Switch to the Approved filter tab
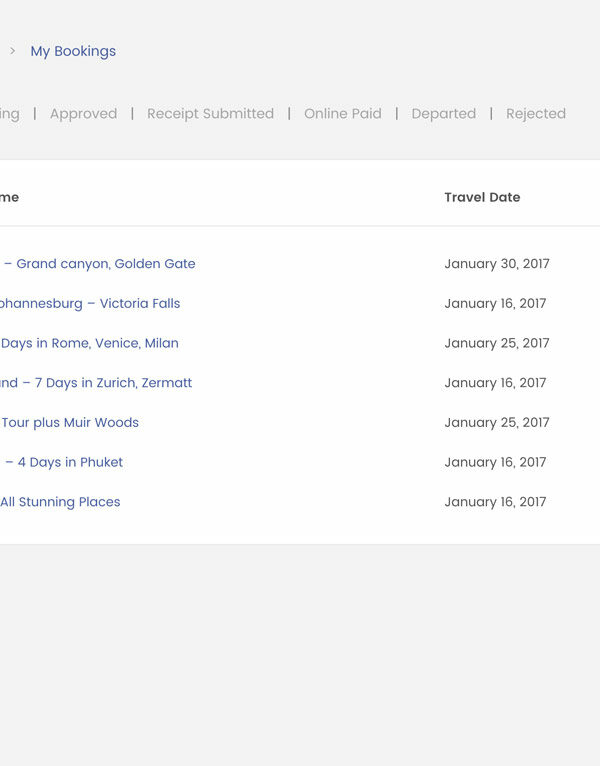Image resolution: width=600 pixels, height=766 pixels. pos(83,114)
